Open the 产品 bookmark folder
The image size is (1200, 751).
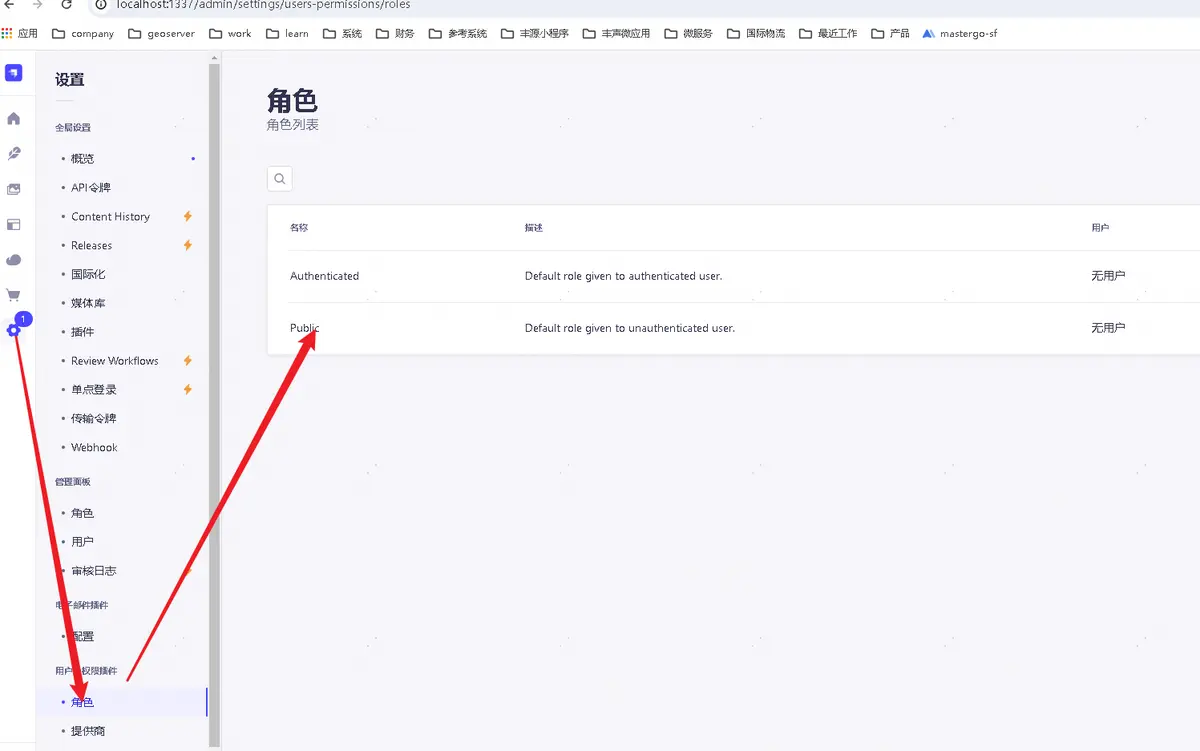point(891,33)
